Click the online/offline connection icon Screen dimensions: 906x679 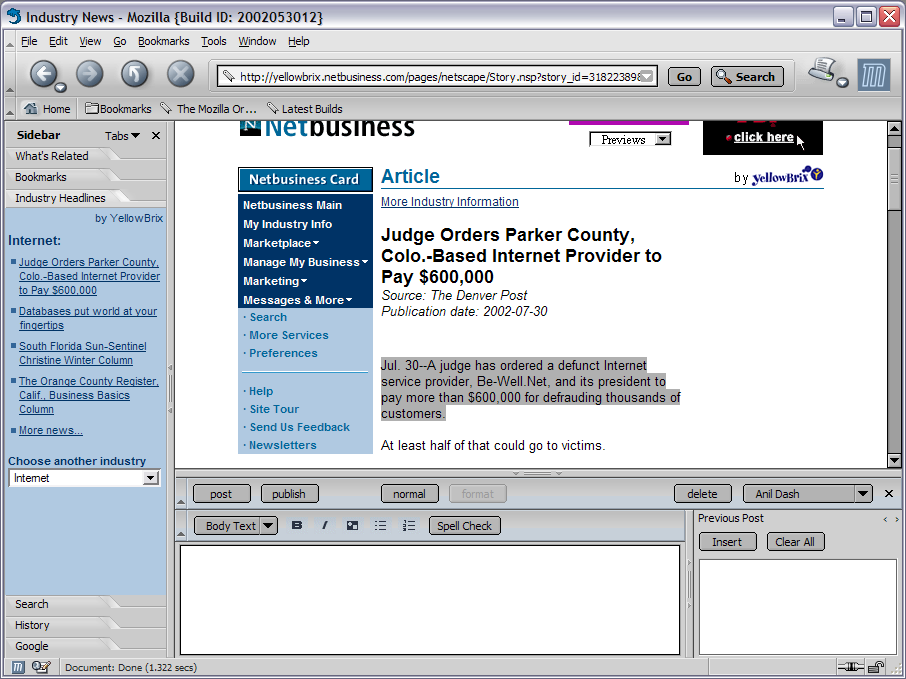851,667
